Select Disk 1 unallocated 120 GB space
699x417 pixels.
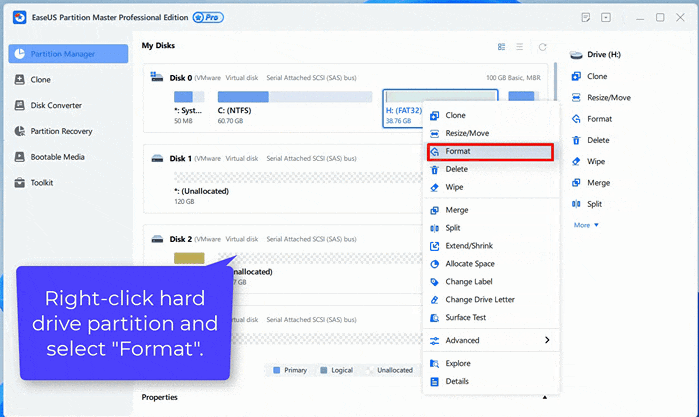point(298,189)
